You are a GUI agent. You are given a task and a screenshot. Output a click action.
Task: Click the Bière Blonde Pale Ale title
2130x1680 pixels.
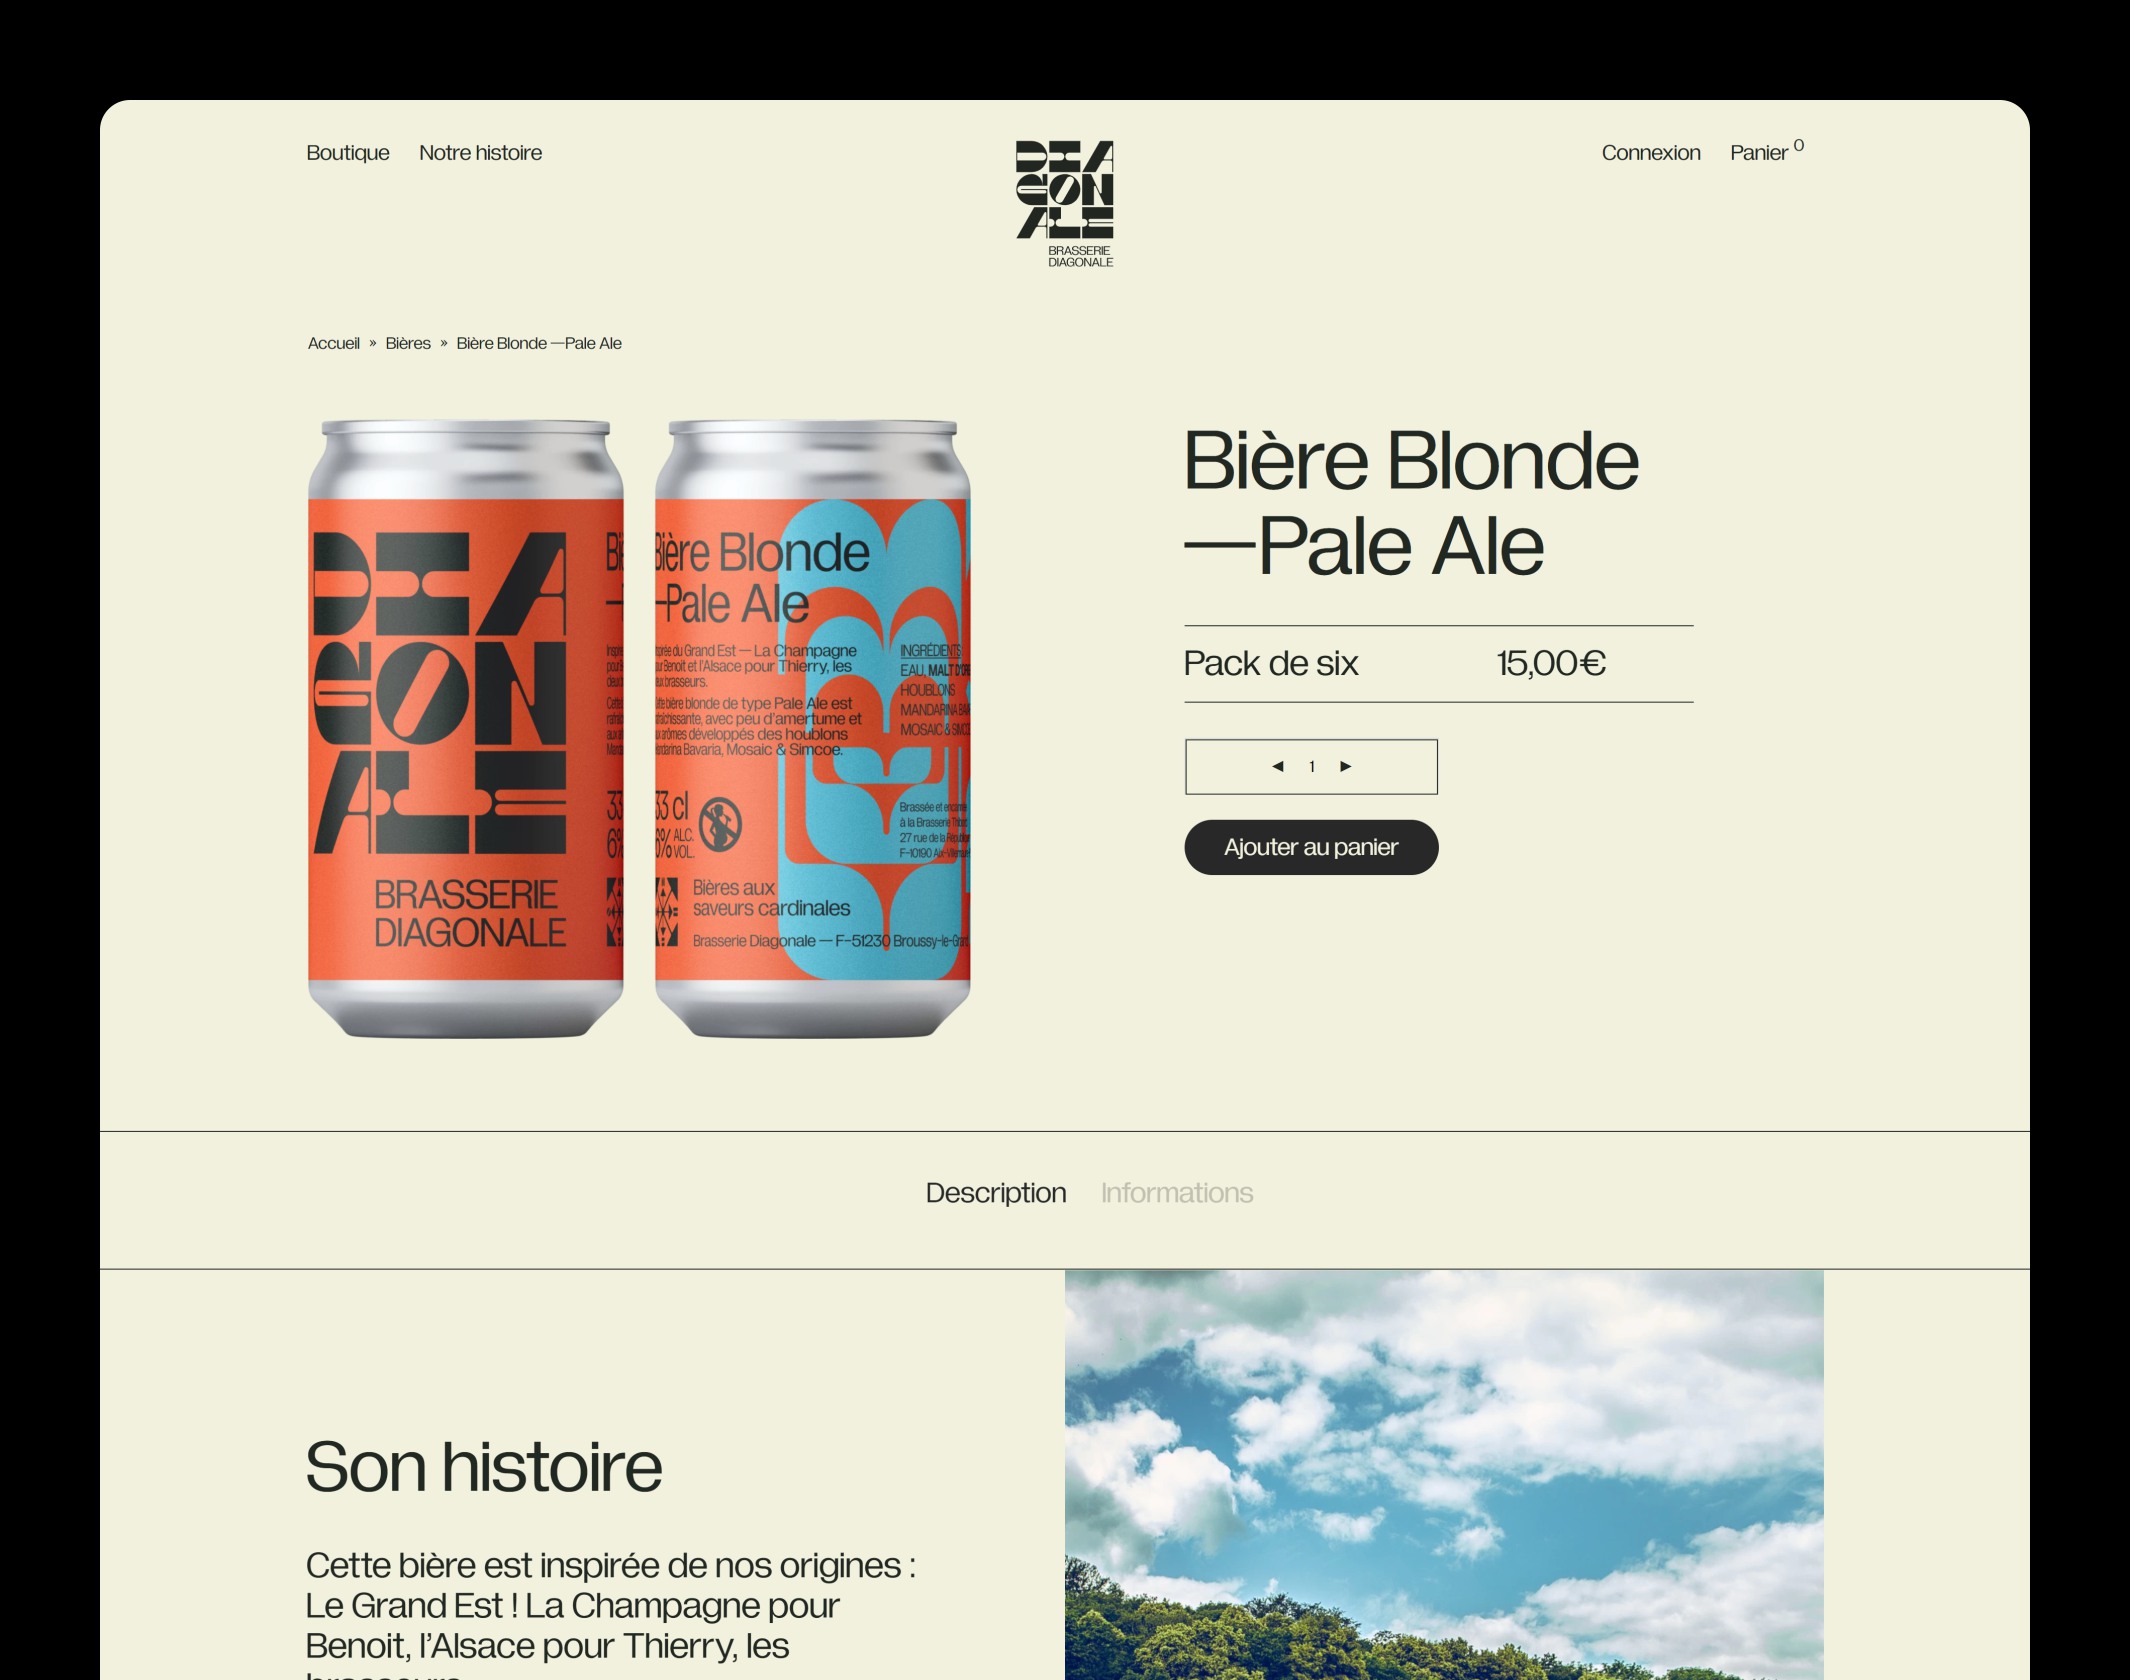[1411, 503]
